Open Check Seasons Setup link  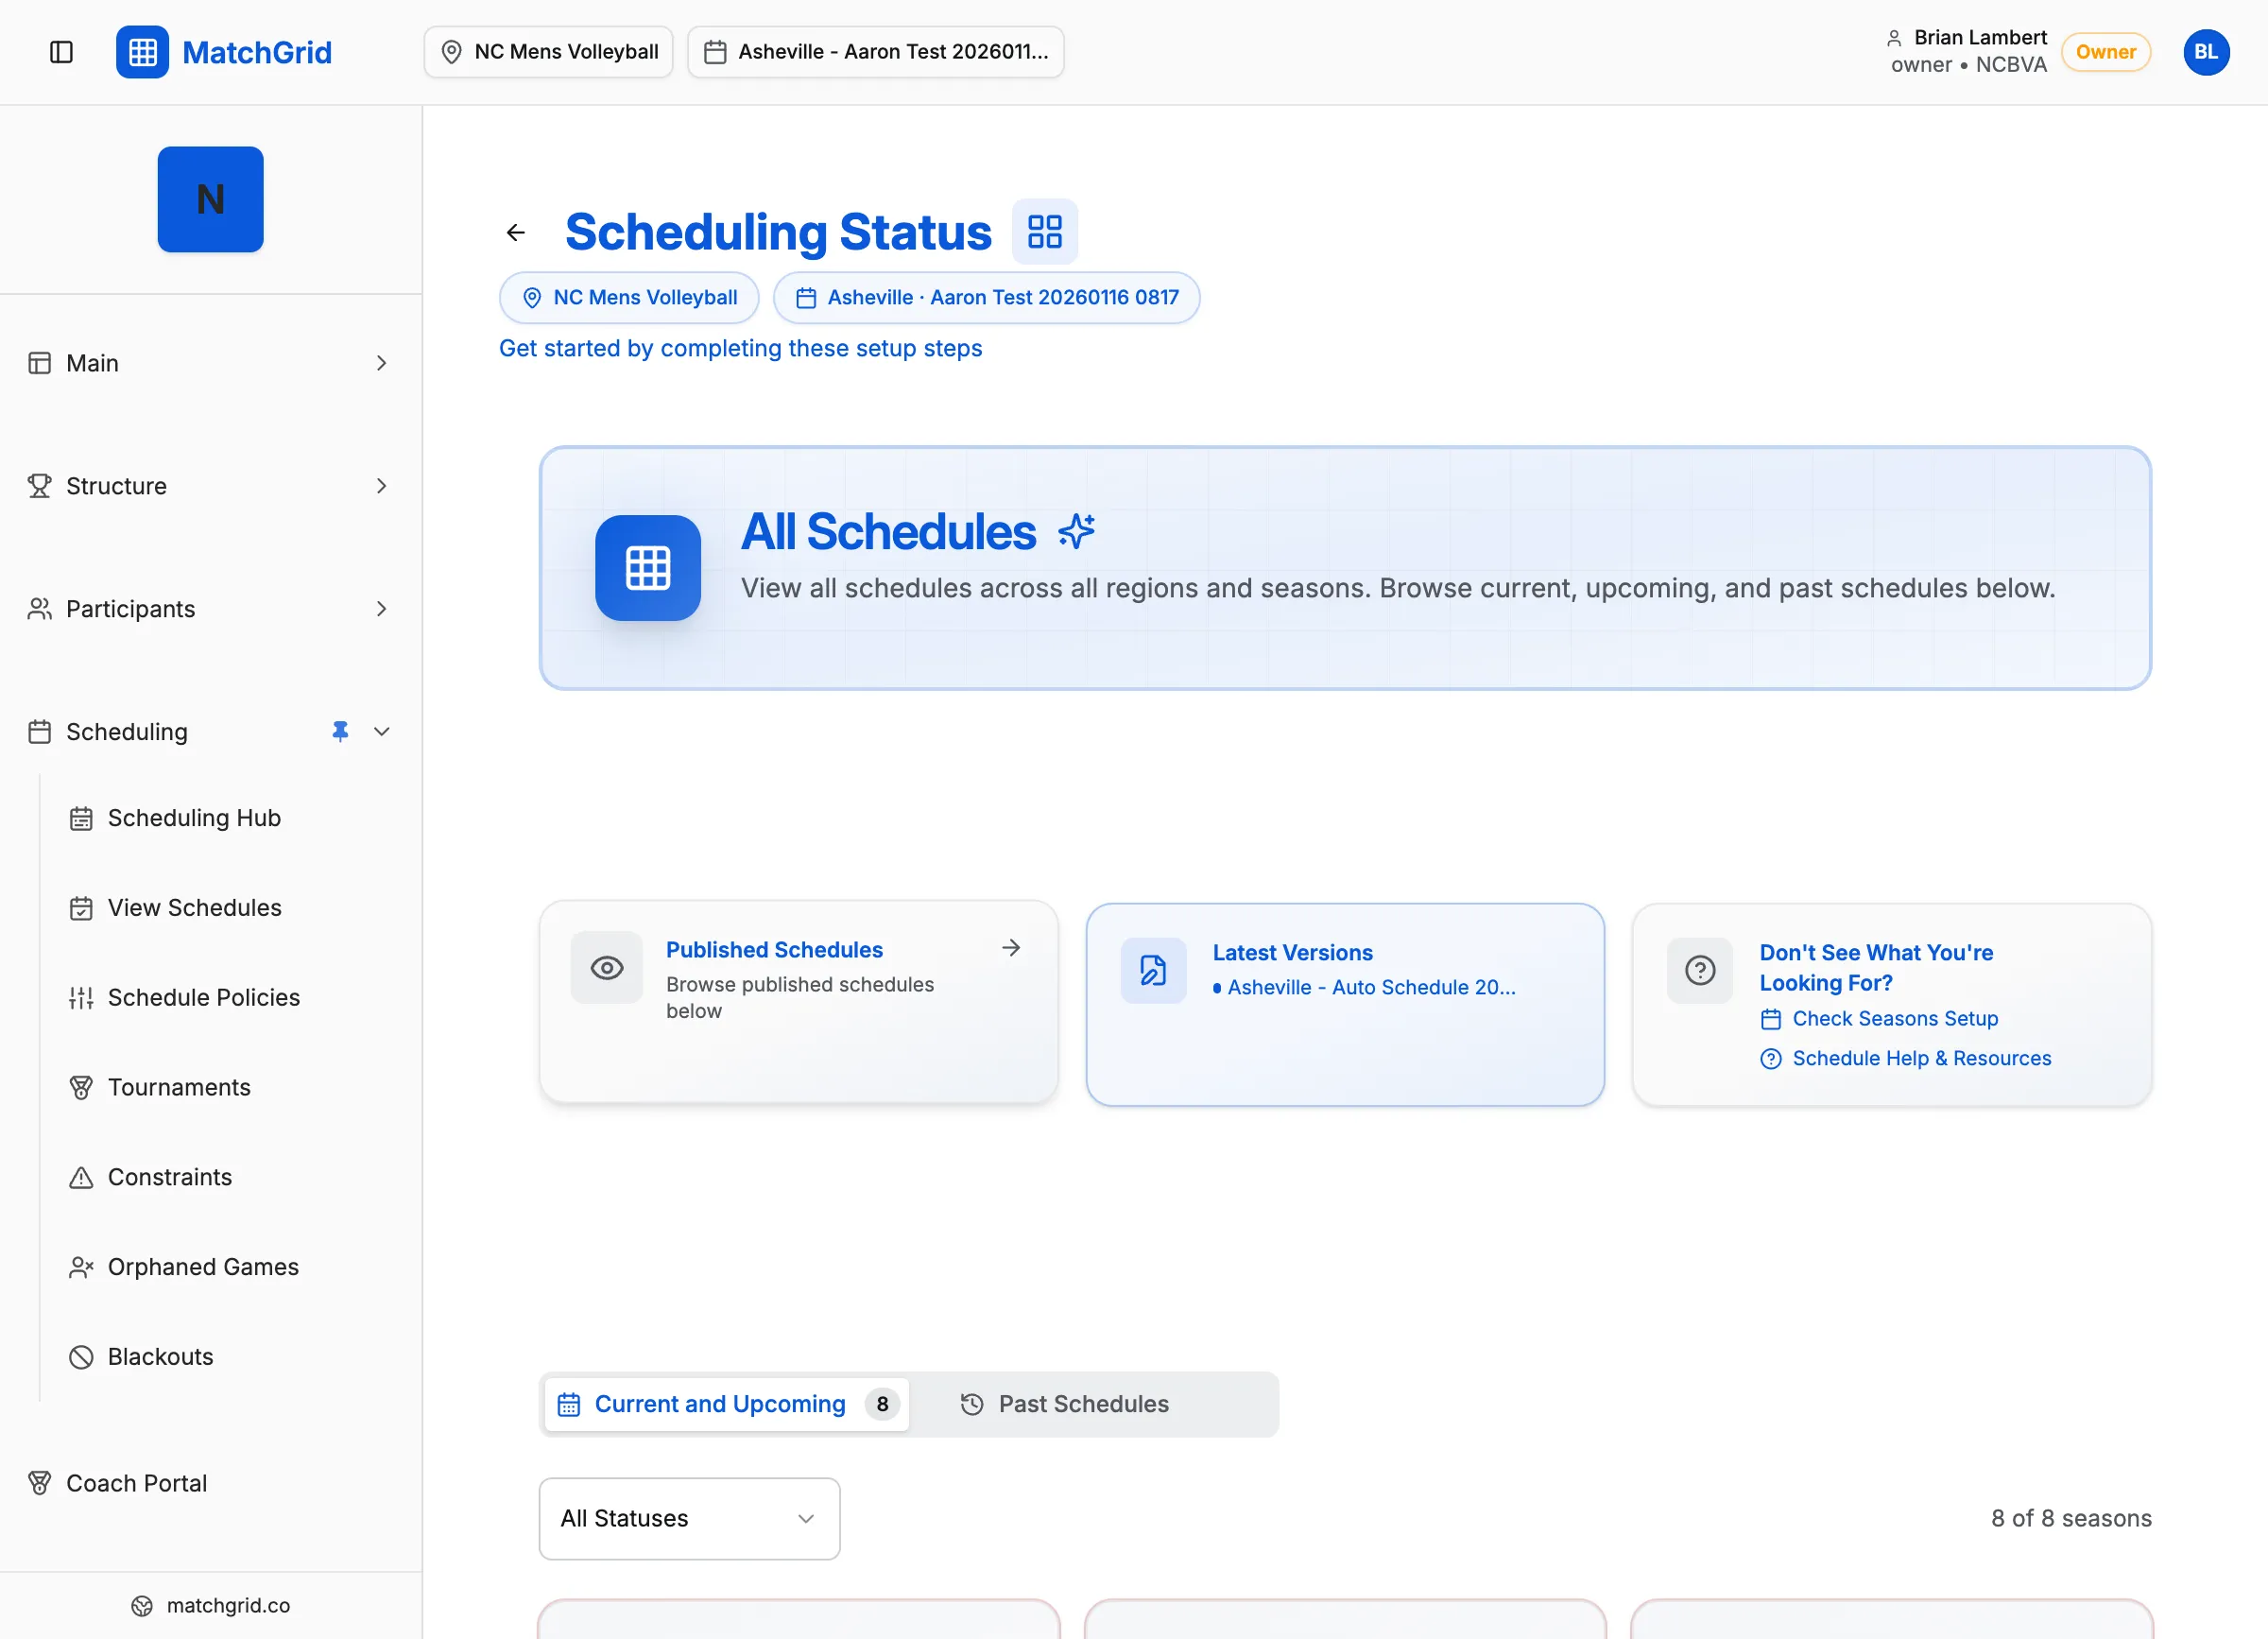[1894, 1018]
